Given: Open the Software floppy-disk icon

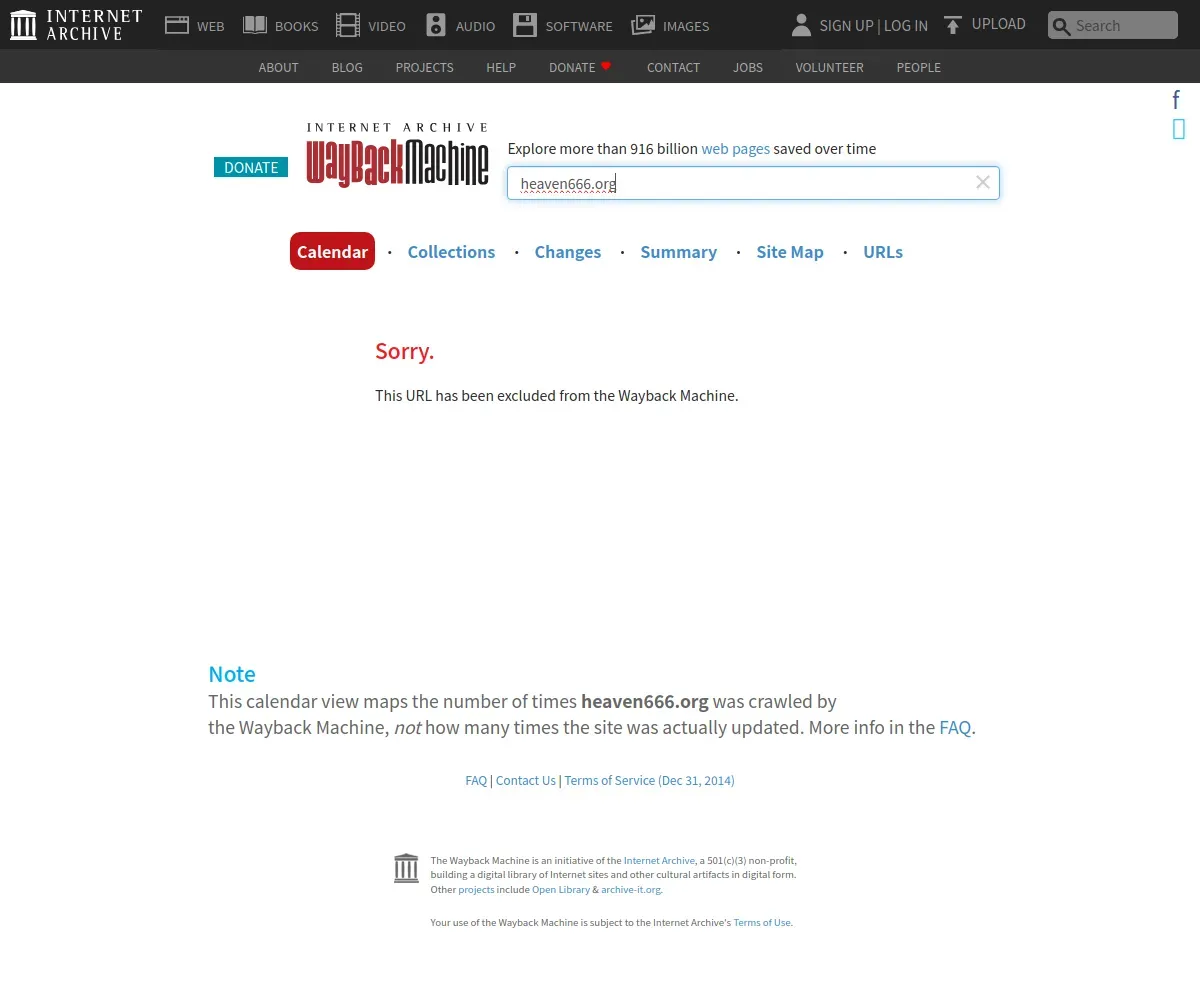Looking at the screenshot, I should click(x=525, y=25).
